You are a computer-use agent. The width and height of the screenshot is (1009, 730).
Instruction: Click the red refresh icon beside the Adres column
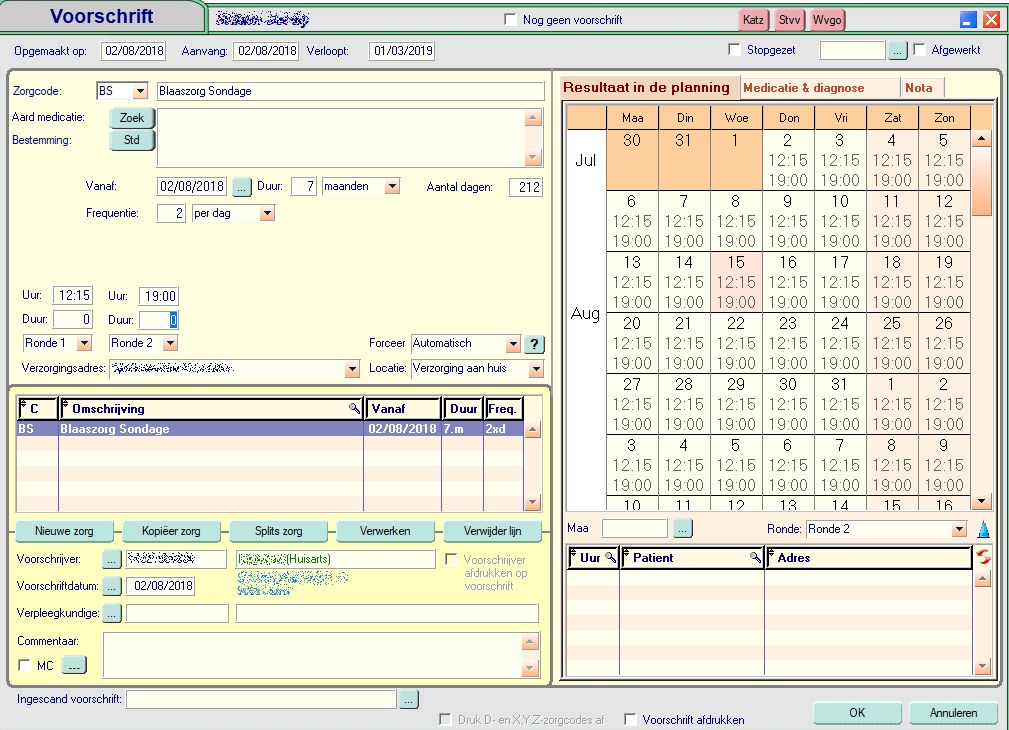pos(983,558)
